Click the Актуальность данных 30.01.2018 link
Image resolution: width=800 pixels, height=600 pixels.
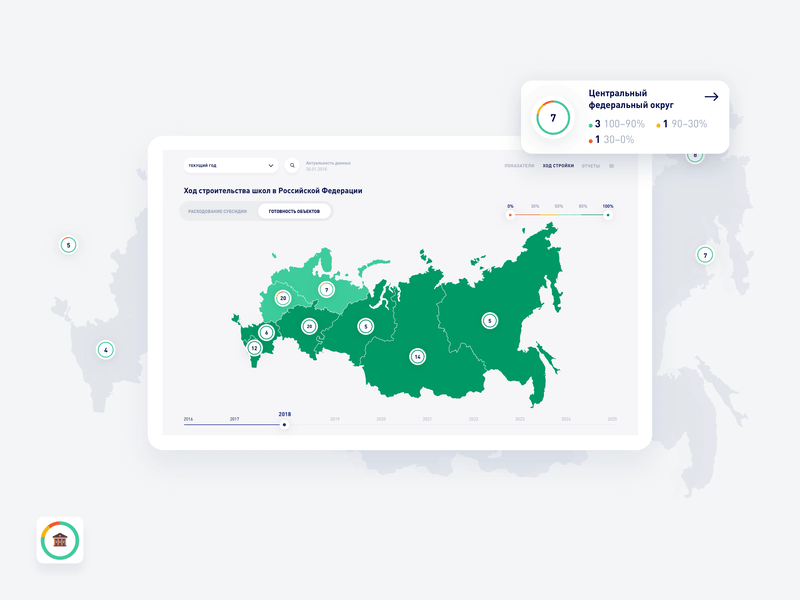(x=328, y=164)
